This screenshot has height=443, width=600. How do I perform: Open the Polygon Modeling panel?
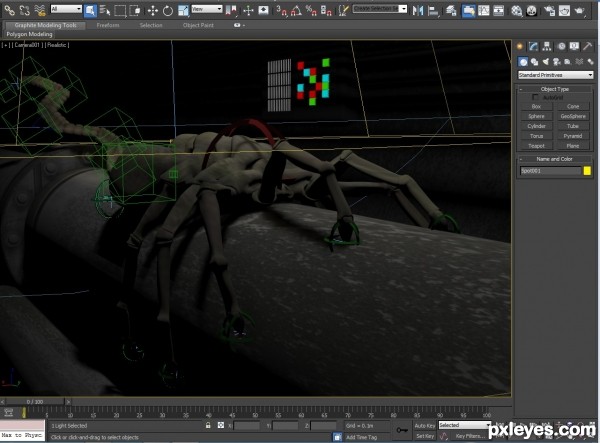click(29, 34)
